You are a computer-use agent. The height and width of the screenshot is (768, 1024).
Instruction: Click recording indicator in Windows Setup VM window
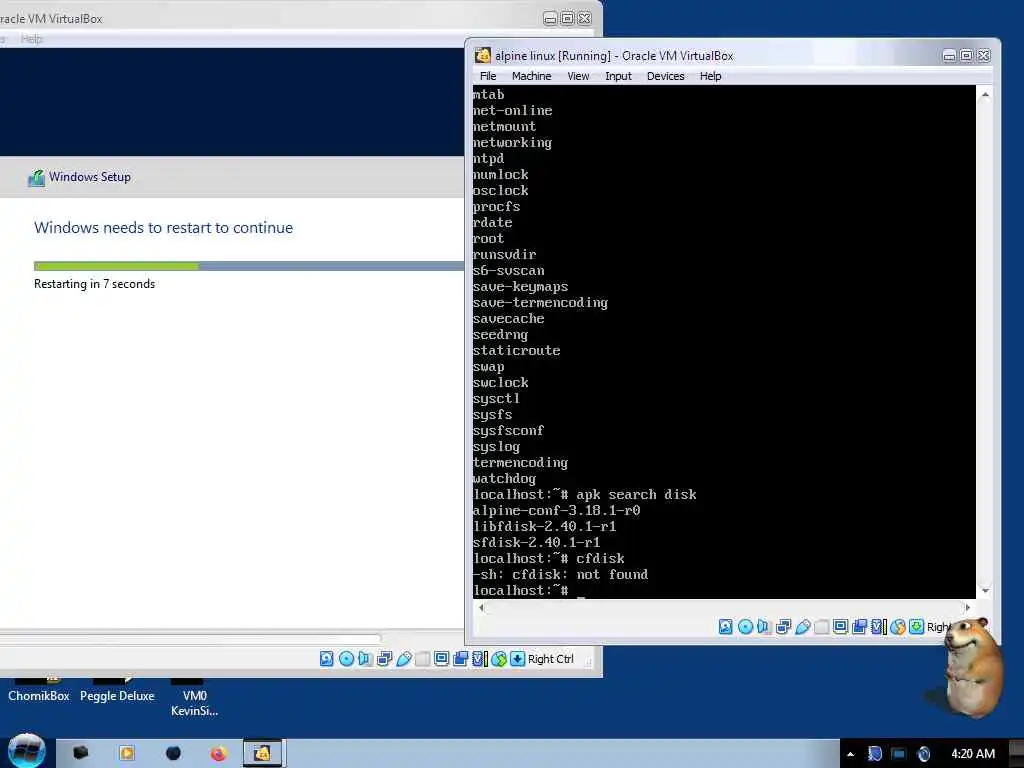[x=460, y=659]
